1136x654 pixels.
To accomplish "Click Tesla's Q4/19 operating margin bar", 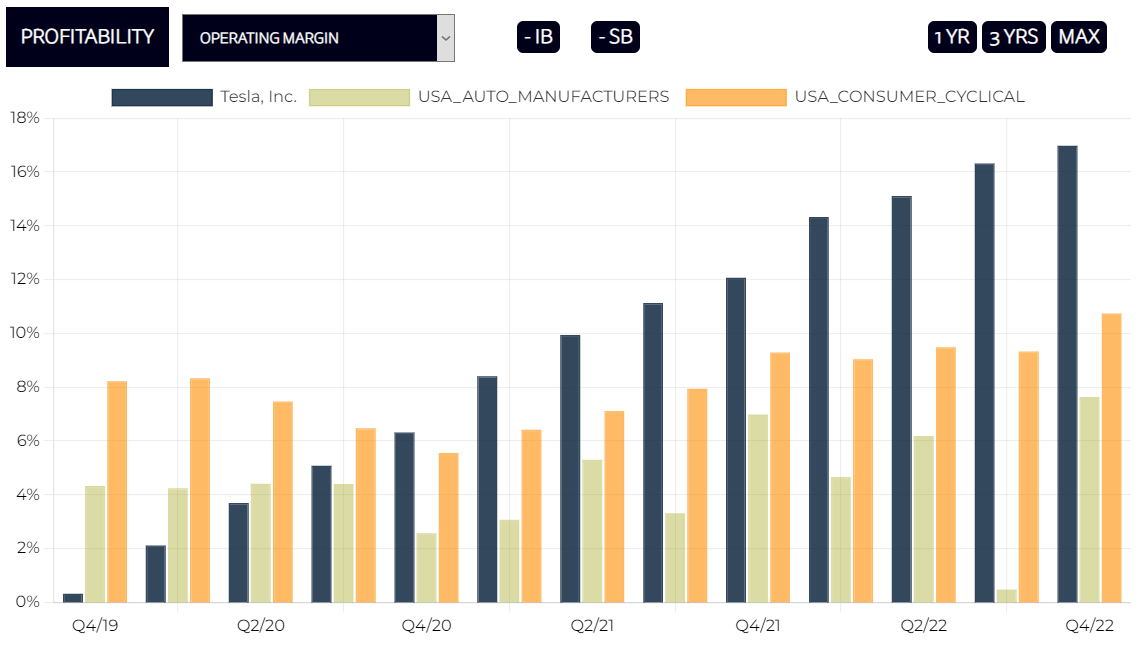I will [x=73, y=598].
